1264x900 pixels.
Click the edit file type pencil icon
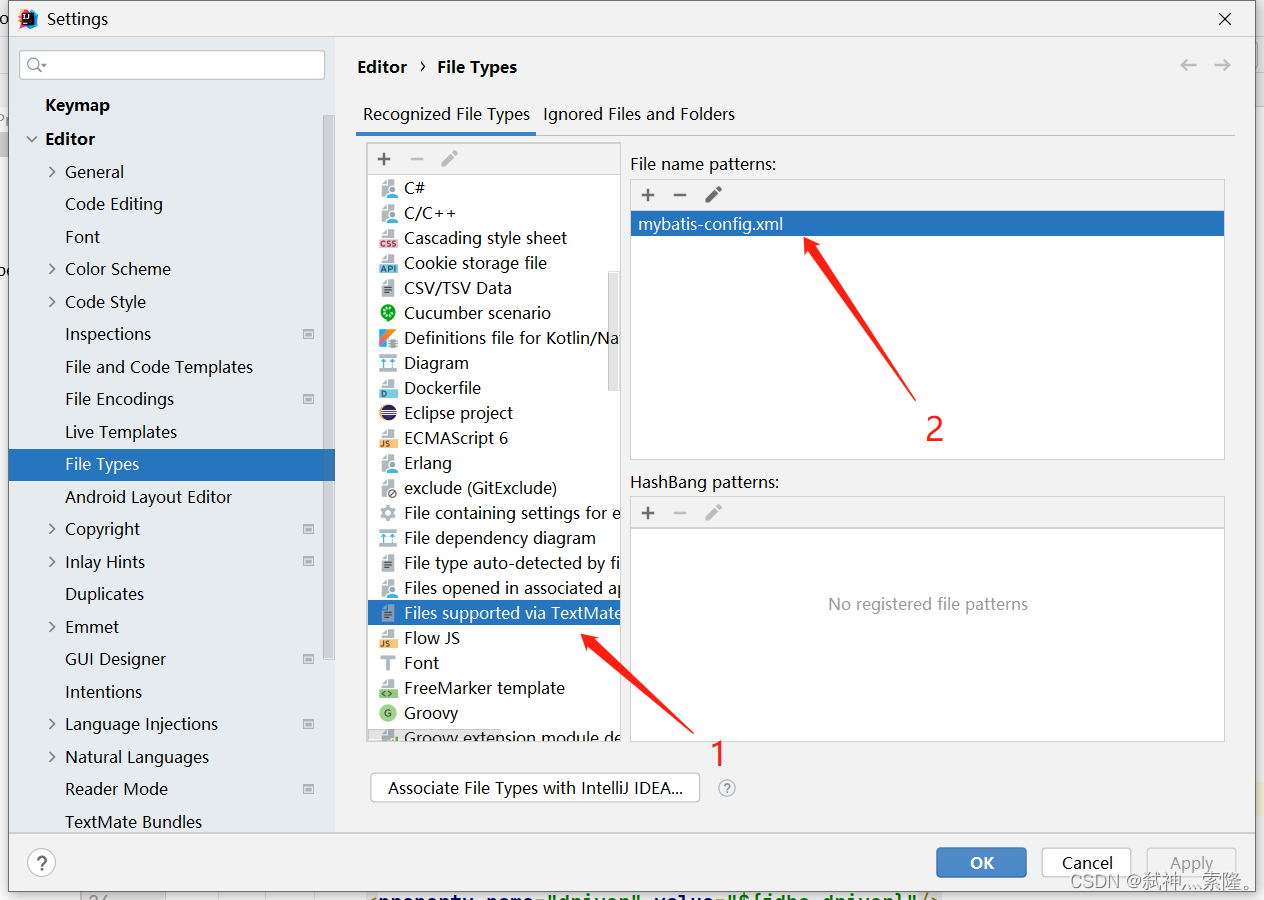450,159
